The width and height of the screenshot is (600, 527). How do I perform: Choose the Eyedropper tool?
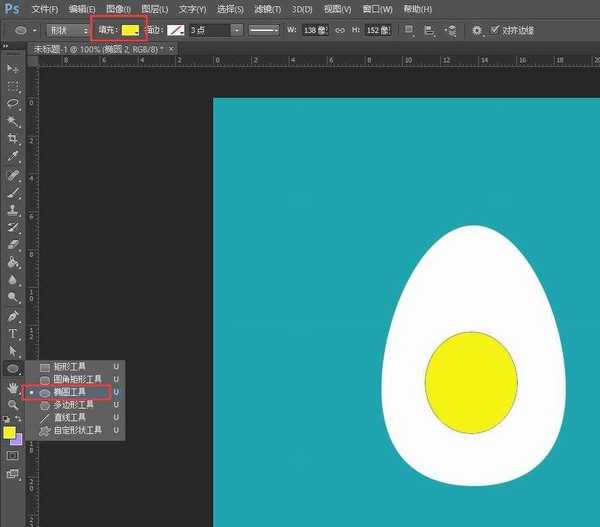tap(14, 157)
